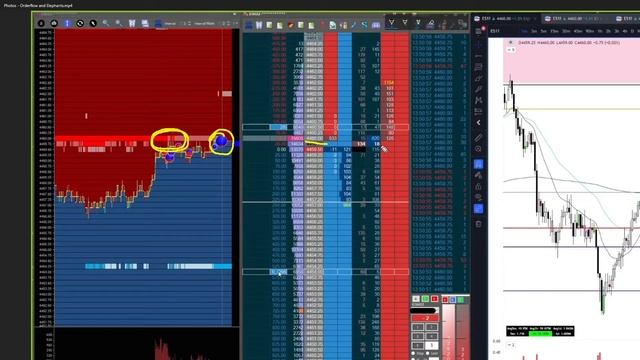Select the Stop radio button in order panel
The image size is (640, 360).
(x=414, y=353)
